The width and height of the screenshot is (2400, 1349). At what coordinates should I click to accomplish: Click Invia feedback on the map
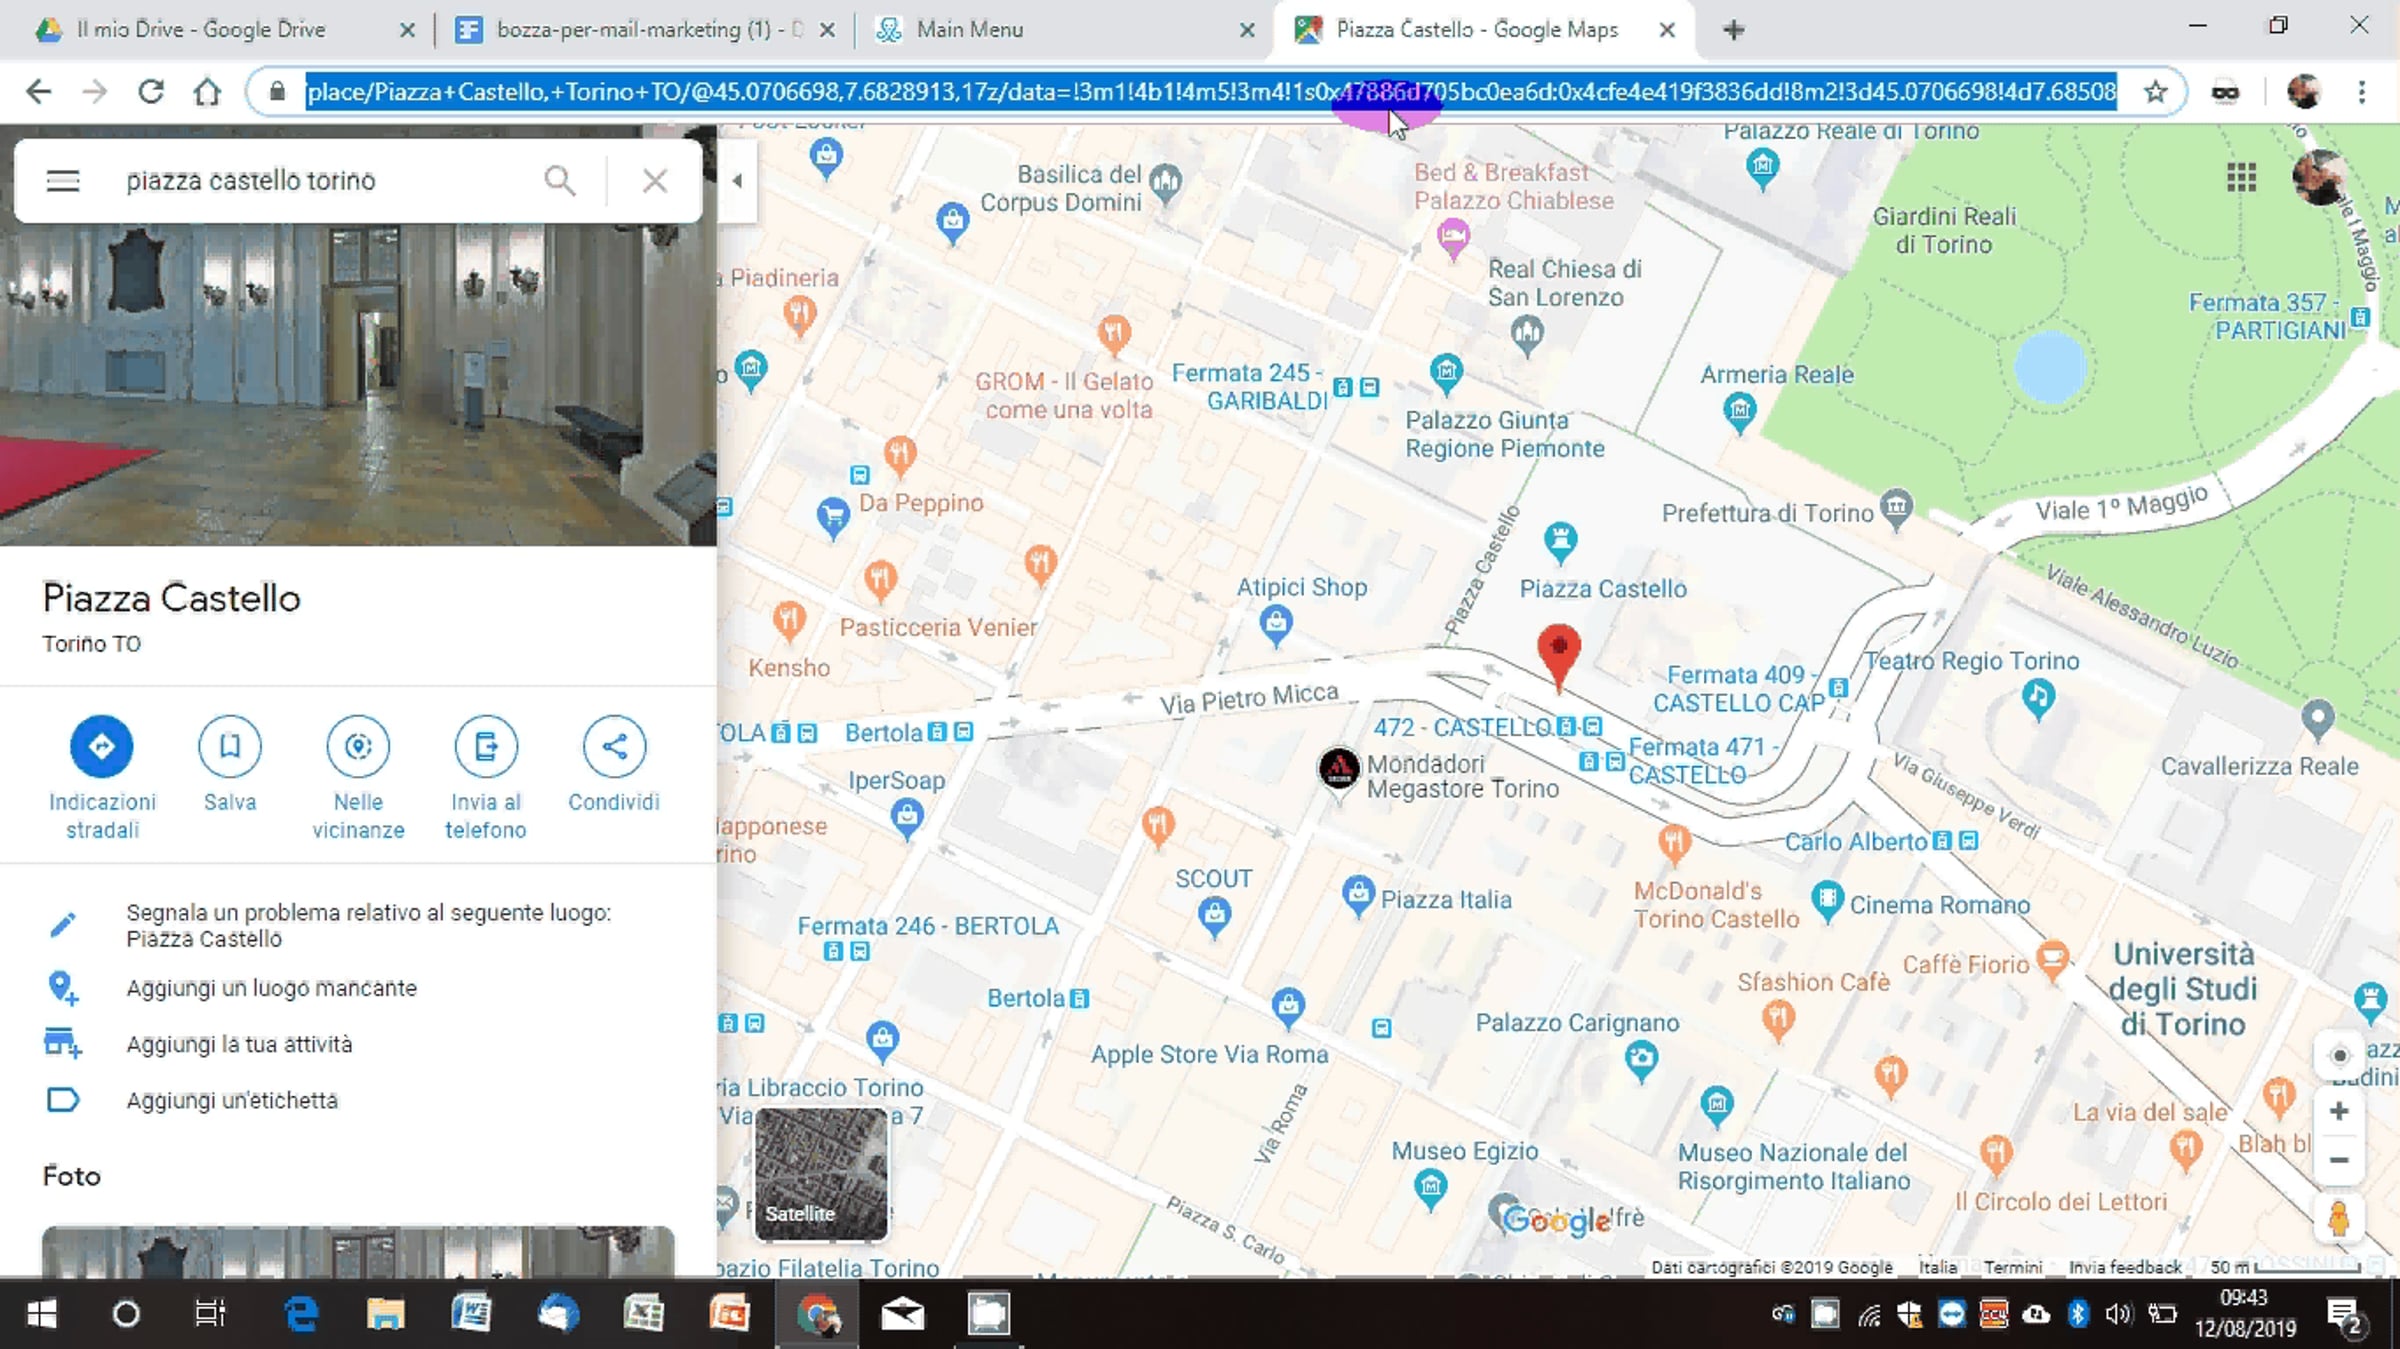coord(2125,1267)
